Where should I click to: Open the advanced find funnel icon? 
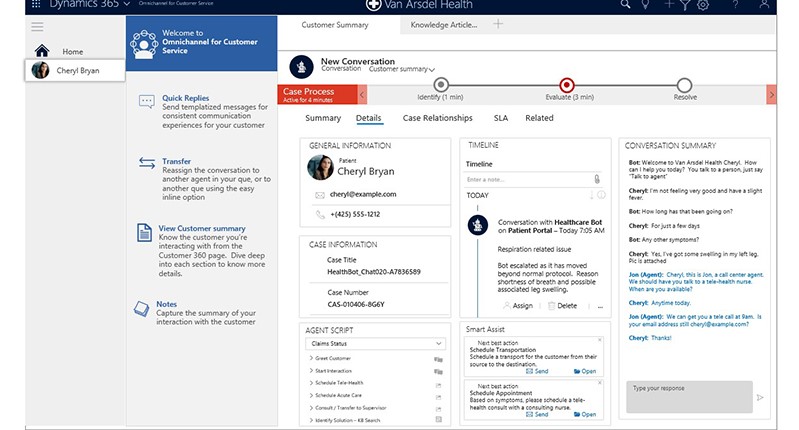click(685, 5)
